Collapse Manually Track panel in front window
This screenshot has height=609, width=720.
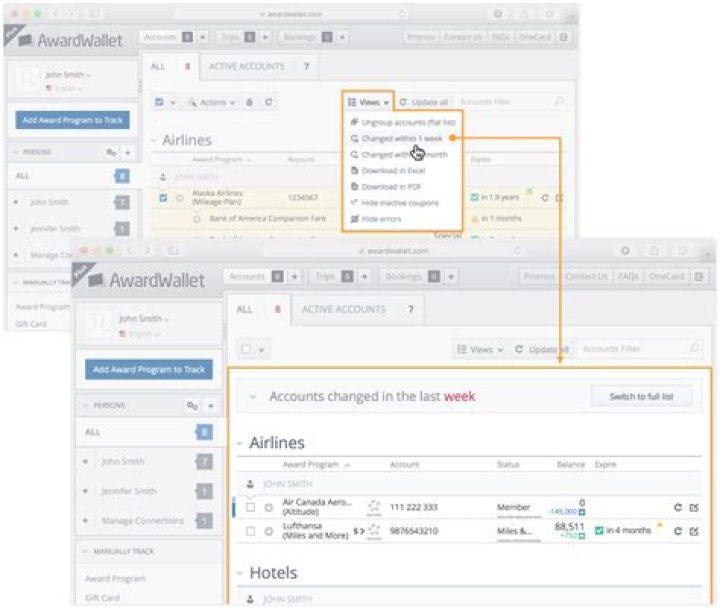(85, 551)
